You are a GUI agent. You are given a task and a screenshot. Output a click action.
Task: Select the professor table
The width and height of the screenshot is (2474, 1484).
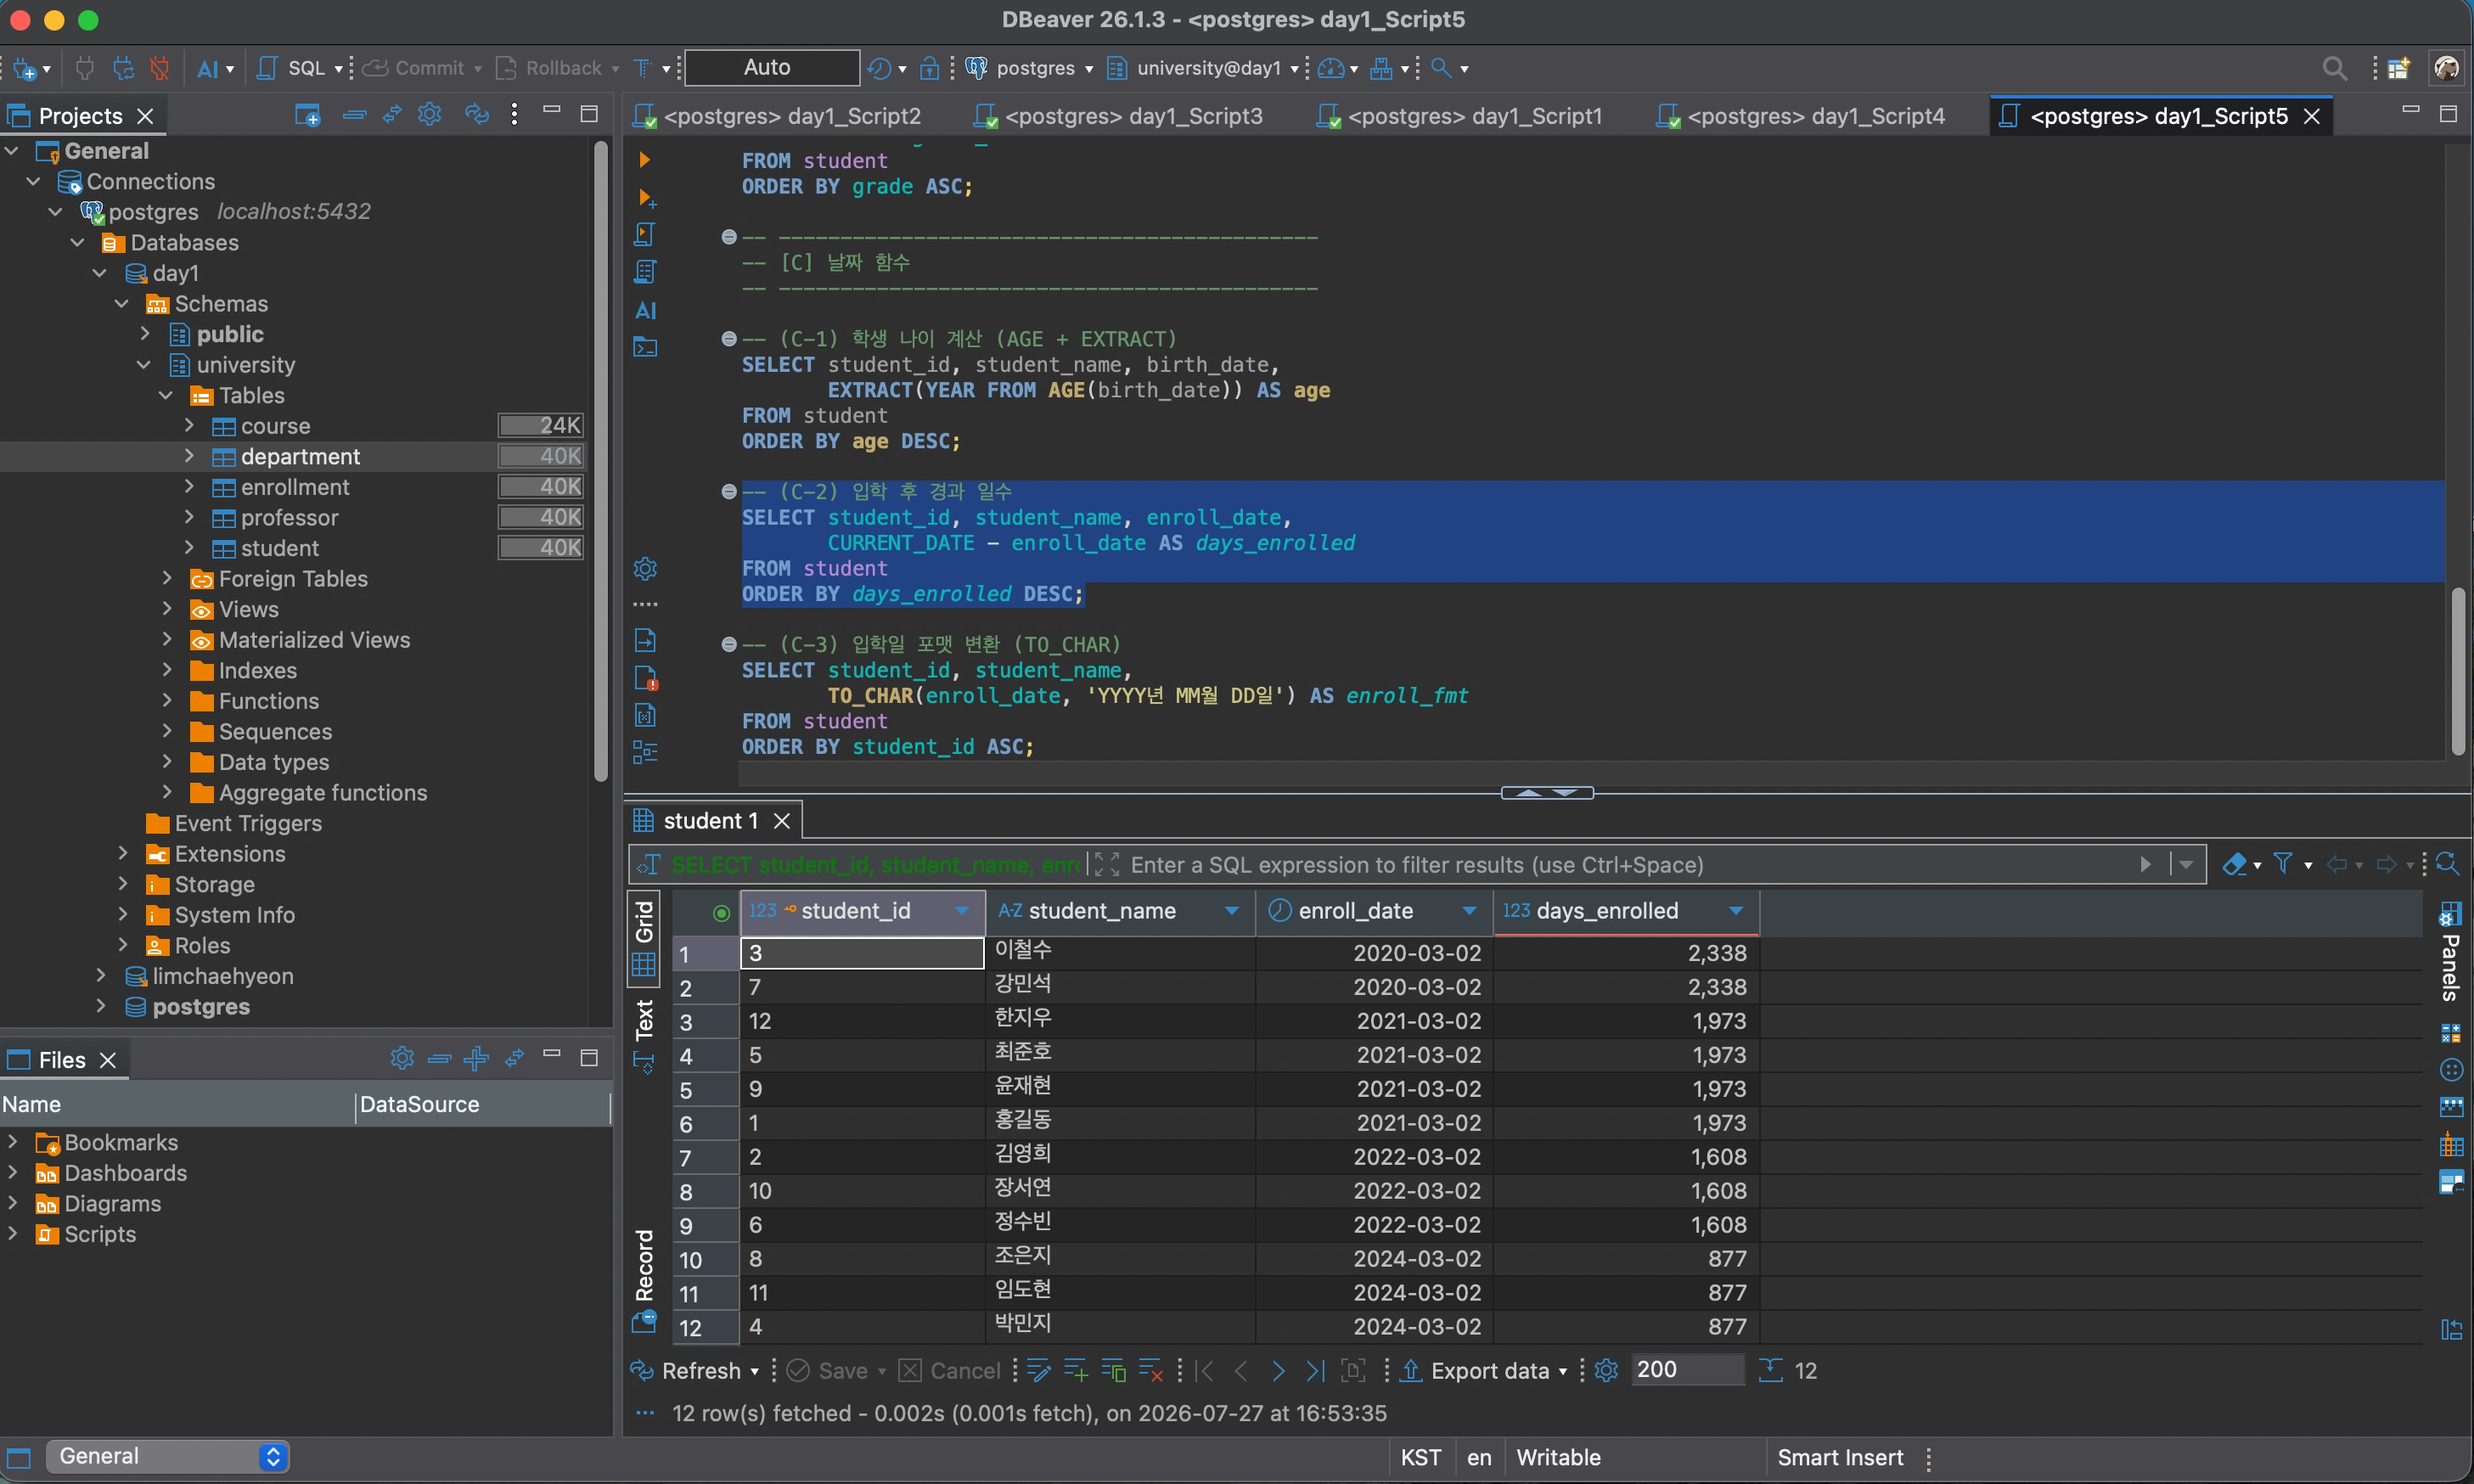[x=289, y=518]
